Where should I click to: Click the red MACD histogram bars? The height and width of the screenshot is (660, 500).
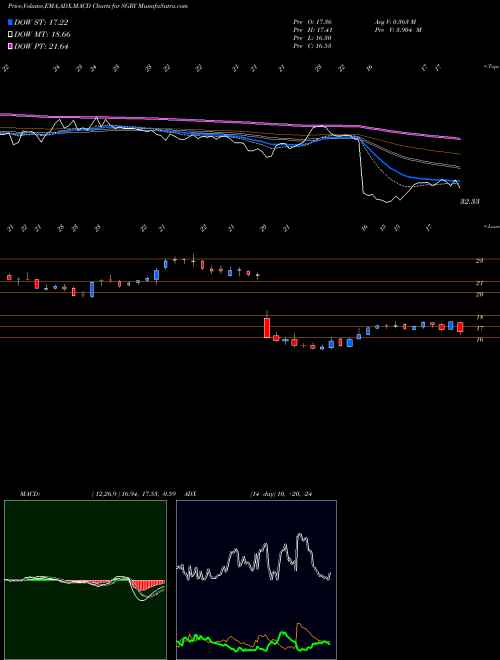(x=147, y=585)
